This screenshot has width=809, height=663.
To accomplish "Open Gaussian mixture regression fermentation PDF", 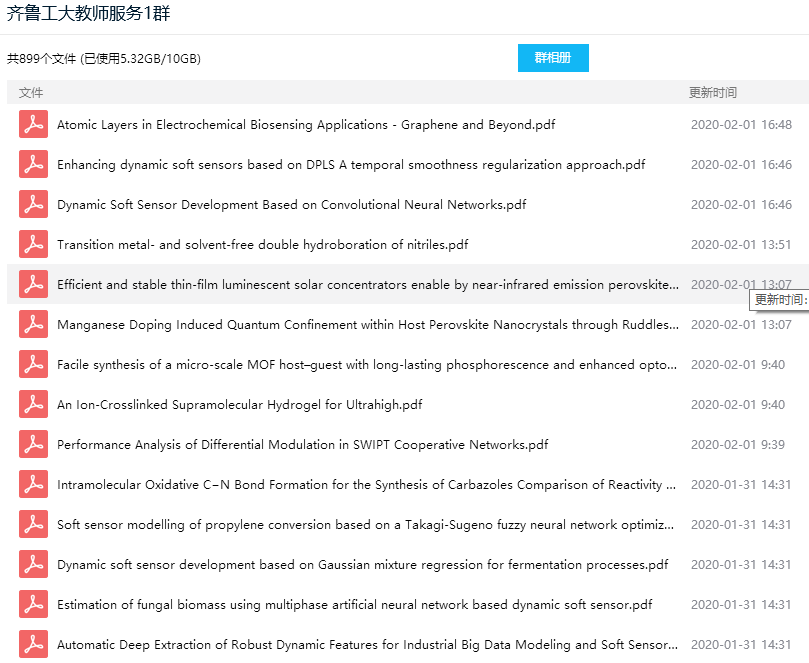I will [x=362, y=565].
